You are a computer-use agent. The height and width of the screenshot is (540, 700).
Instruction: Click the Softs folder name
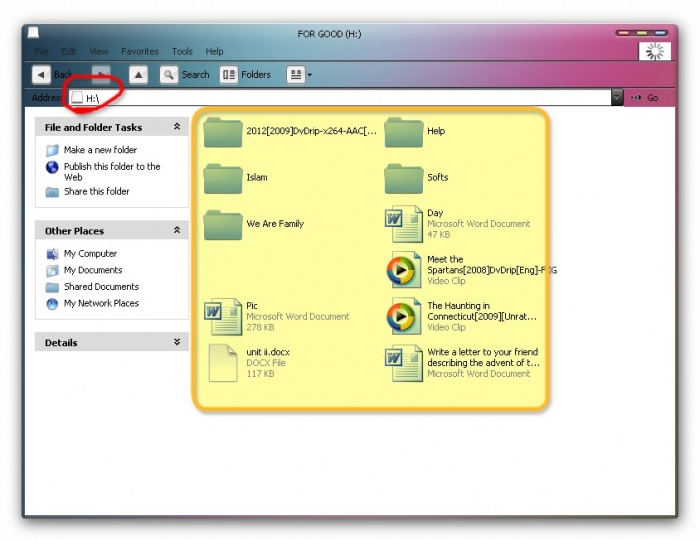pyautogui.click(x=438, y=177)
